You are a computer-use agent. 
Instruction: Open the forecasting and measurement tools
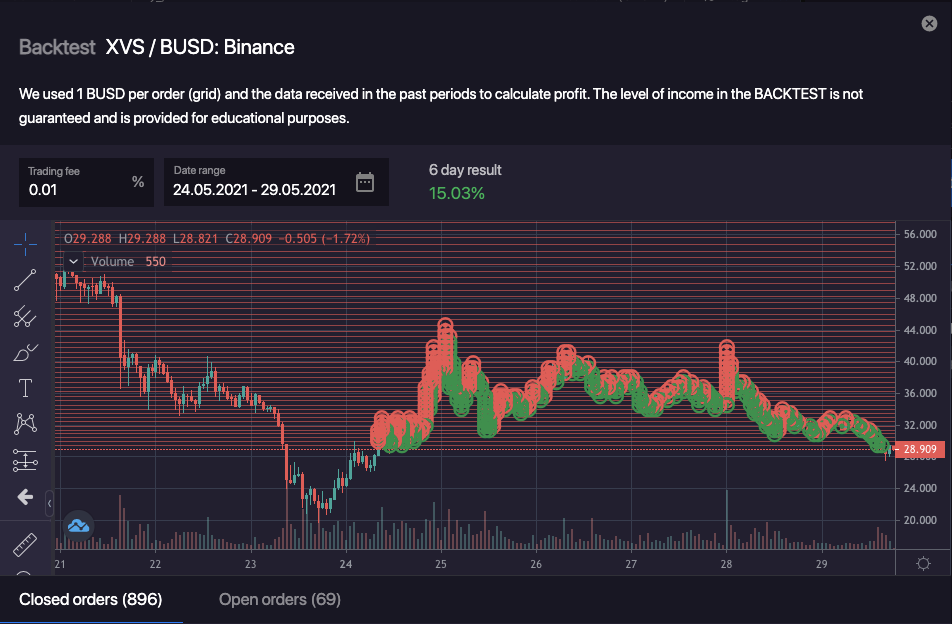(x=25, y=460)
